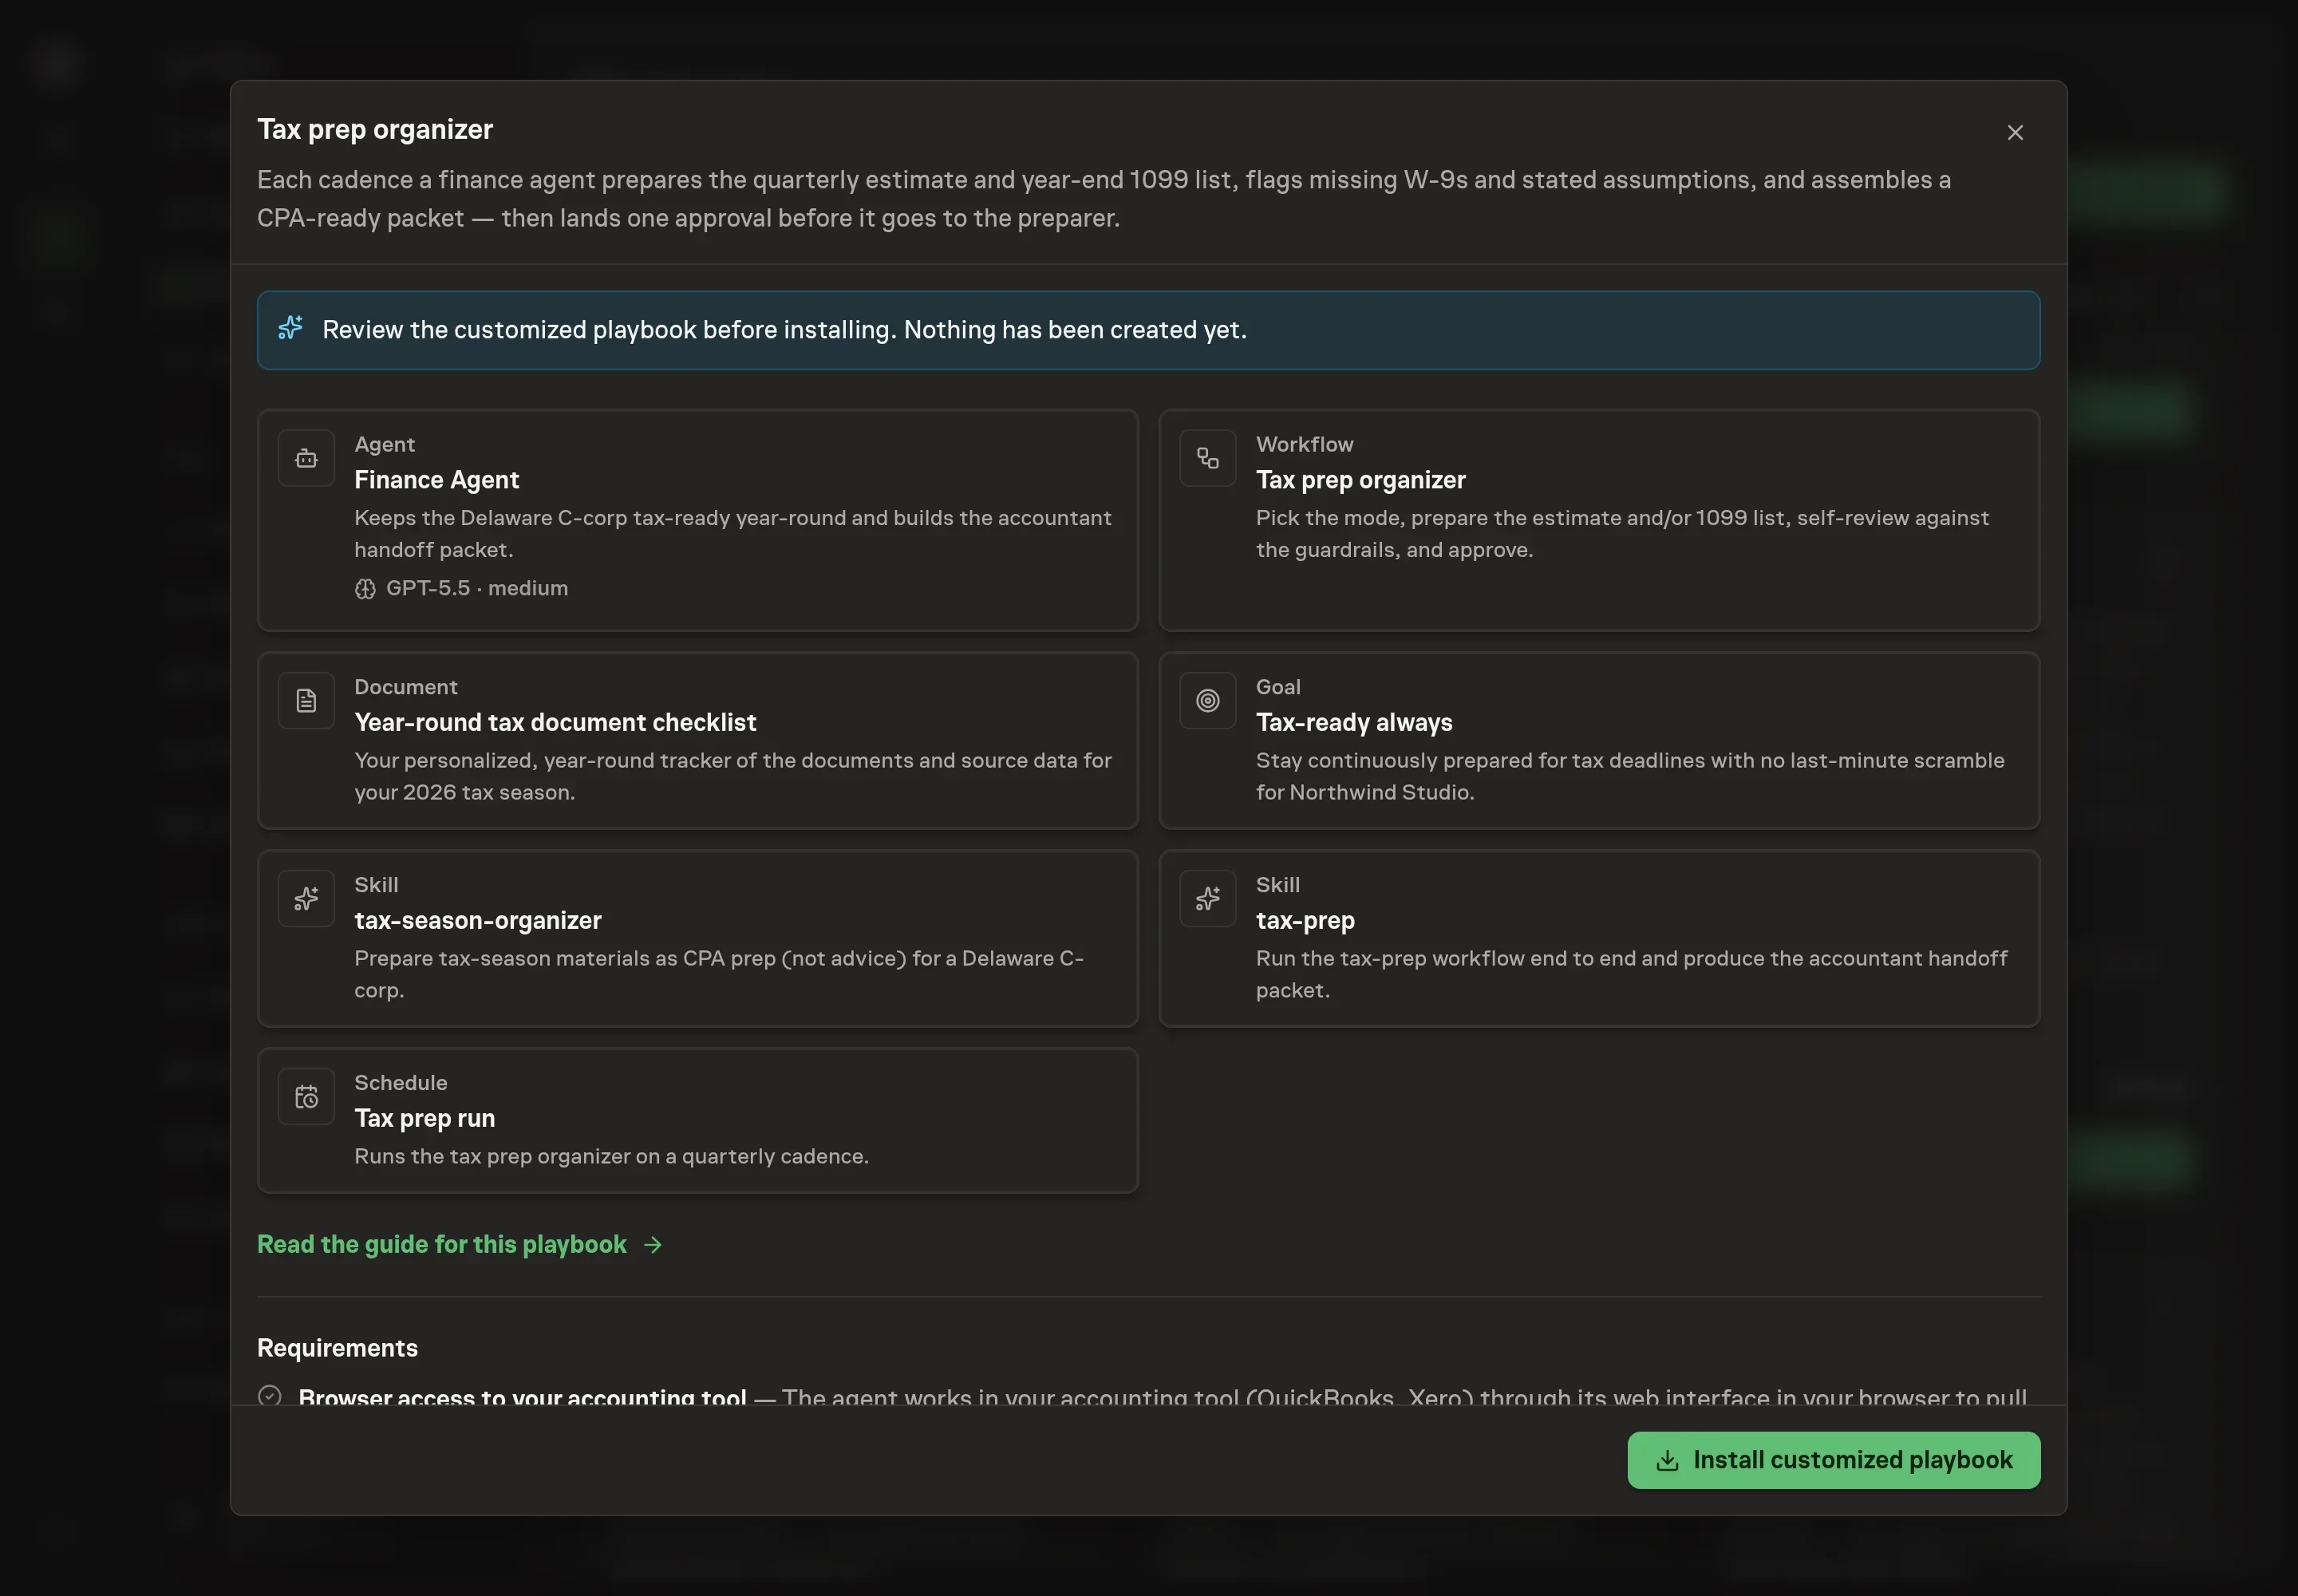
Task: Click the GPT-5.5 · medium model label
Action: point(477,588)
